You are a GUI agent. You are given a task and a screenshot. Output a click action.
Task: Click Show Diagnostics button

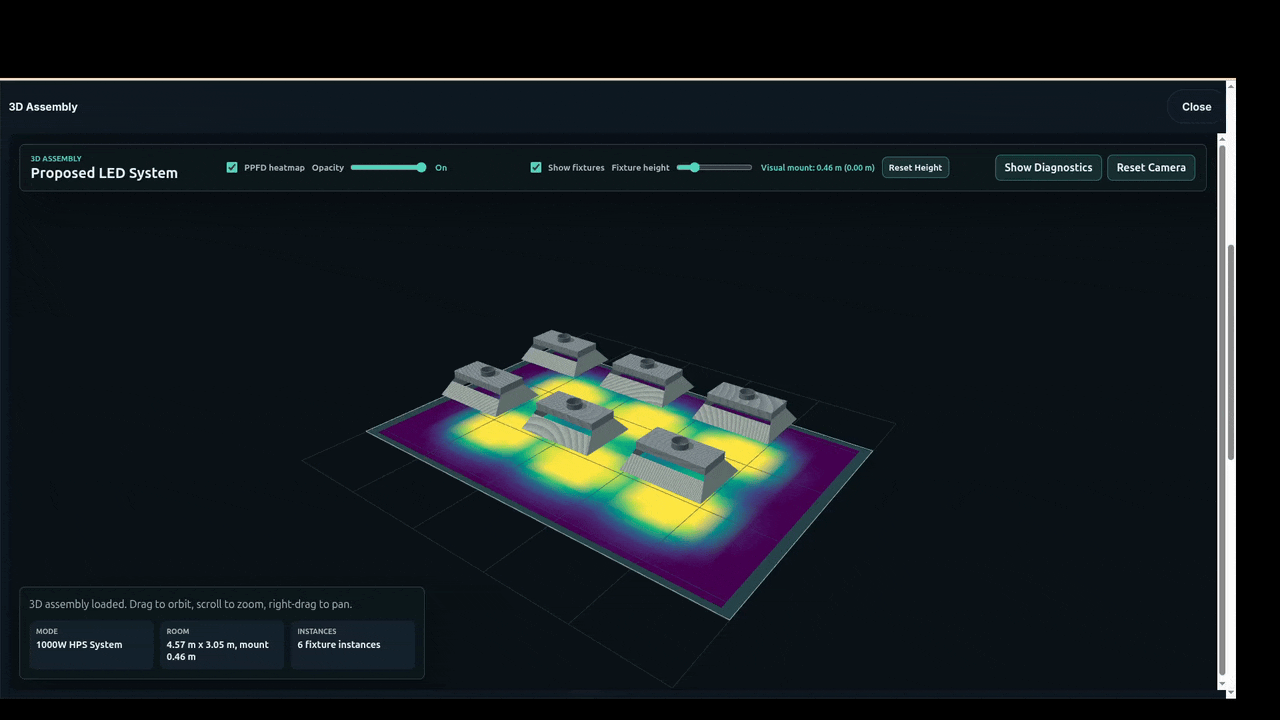(x=1048, y=167)
